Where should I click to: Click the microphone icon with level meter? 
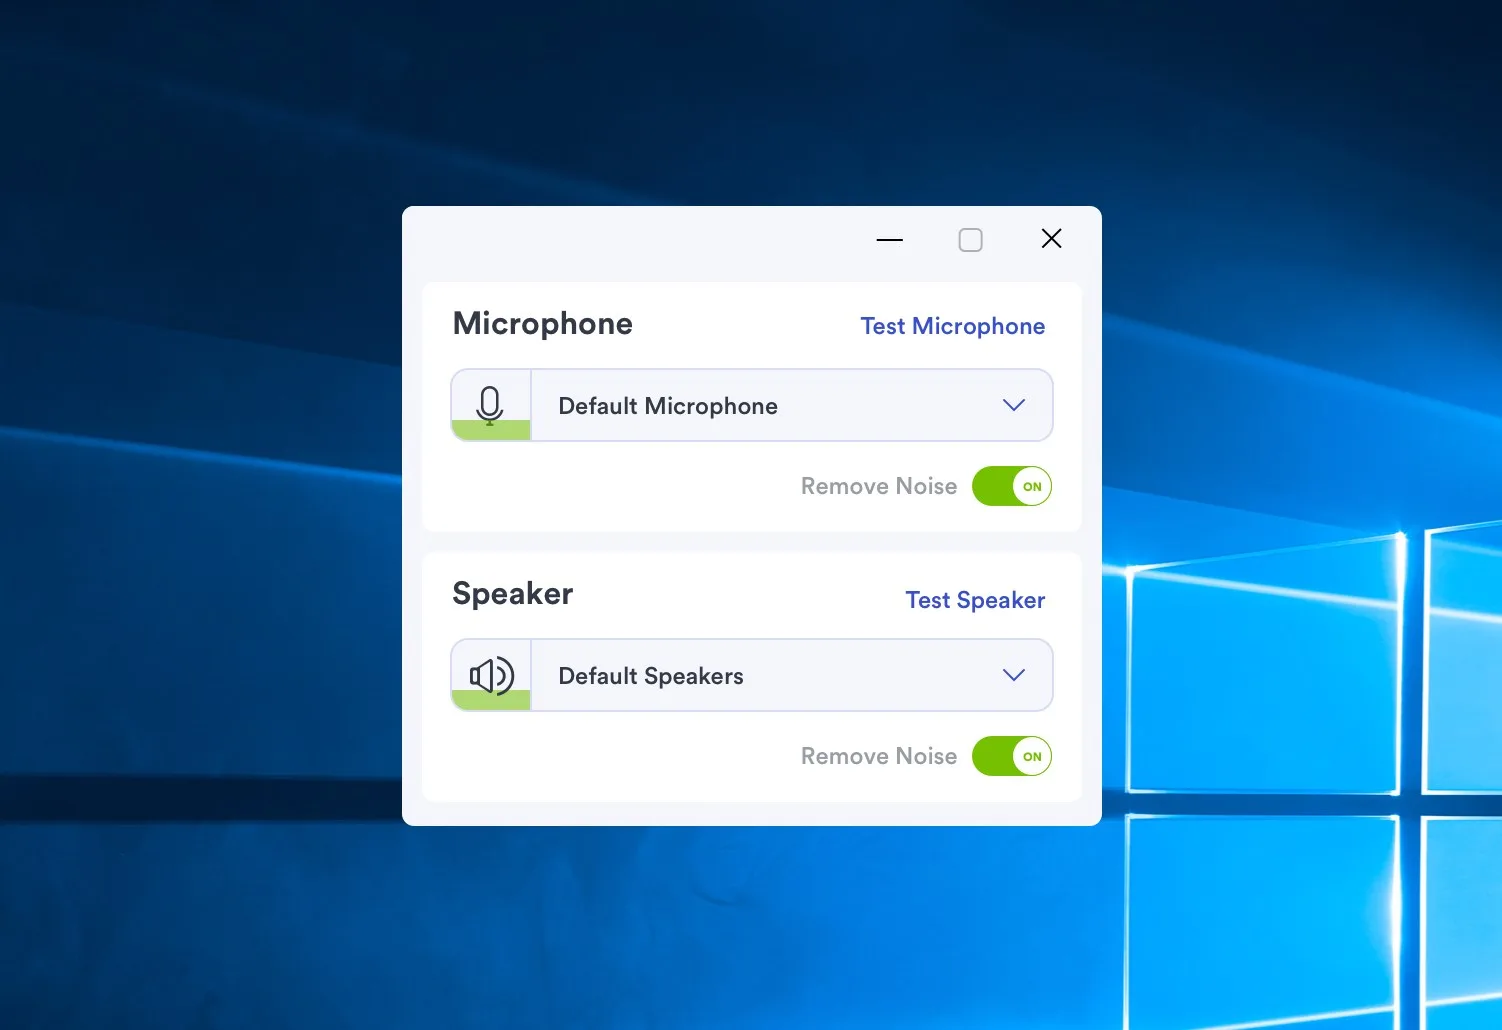tap(491, 405)
